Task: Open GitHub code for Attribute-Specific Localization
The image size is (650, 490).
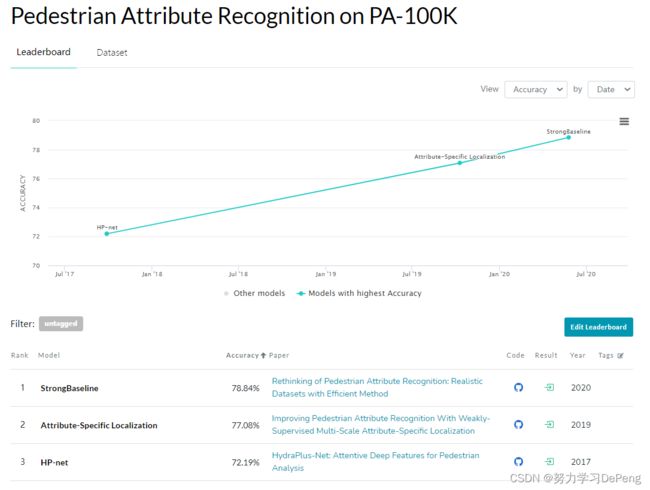Action: click(x=518, y=425)
